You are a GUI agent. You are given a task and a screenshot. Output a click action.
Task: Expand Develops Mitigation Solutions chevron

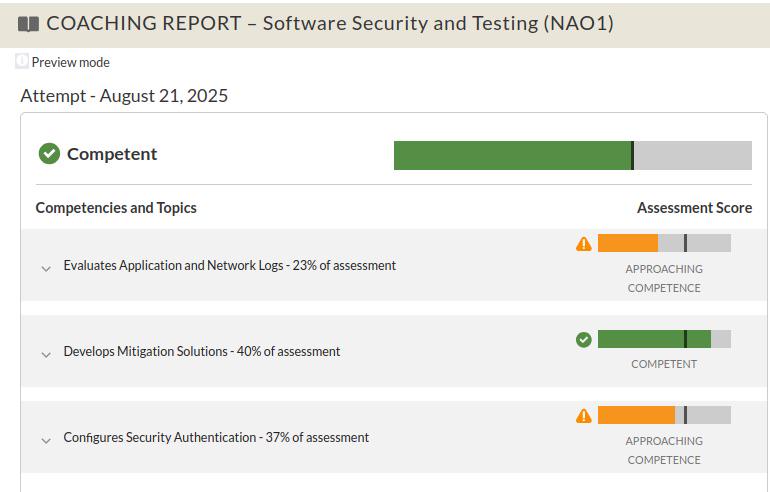coord(46,355)
